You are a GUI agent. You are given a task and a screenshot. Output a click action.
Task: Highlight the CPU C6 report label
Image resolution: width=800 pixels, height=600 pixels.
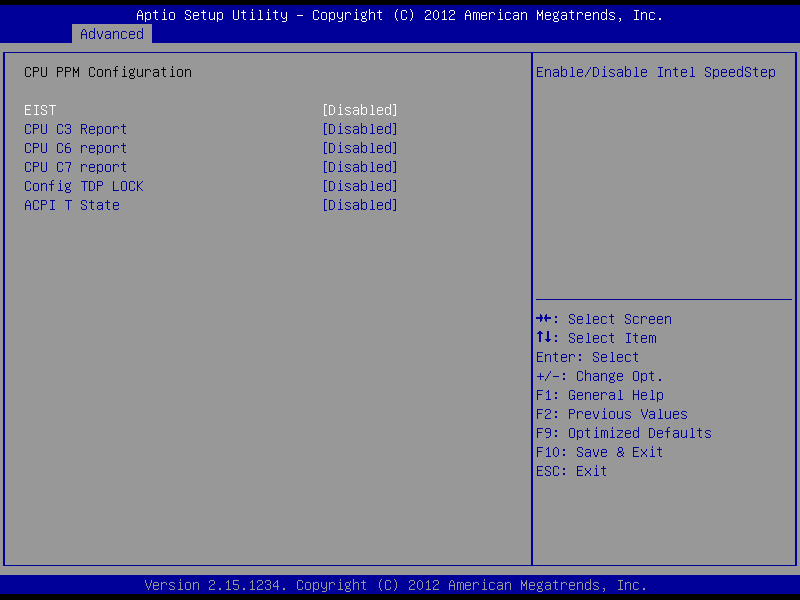click(75, 148)
